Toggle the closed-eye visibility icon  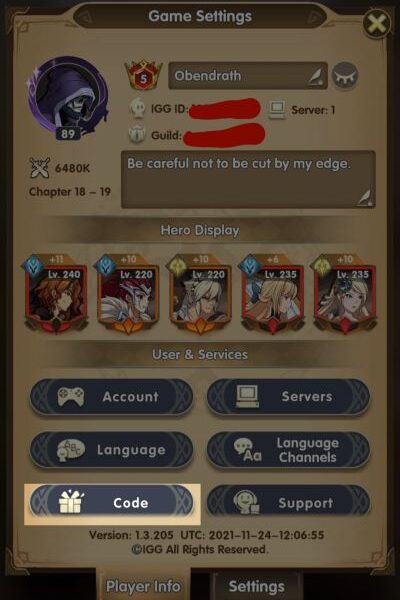pyautogui.click(x=344, y=76)
